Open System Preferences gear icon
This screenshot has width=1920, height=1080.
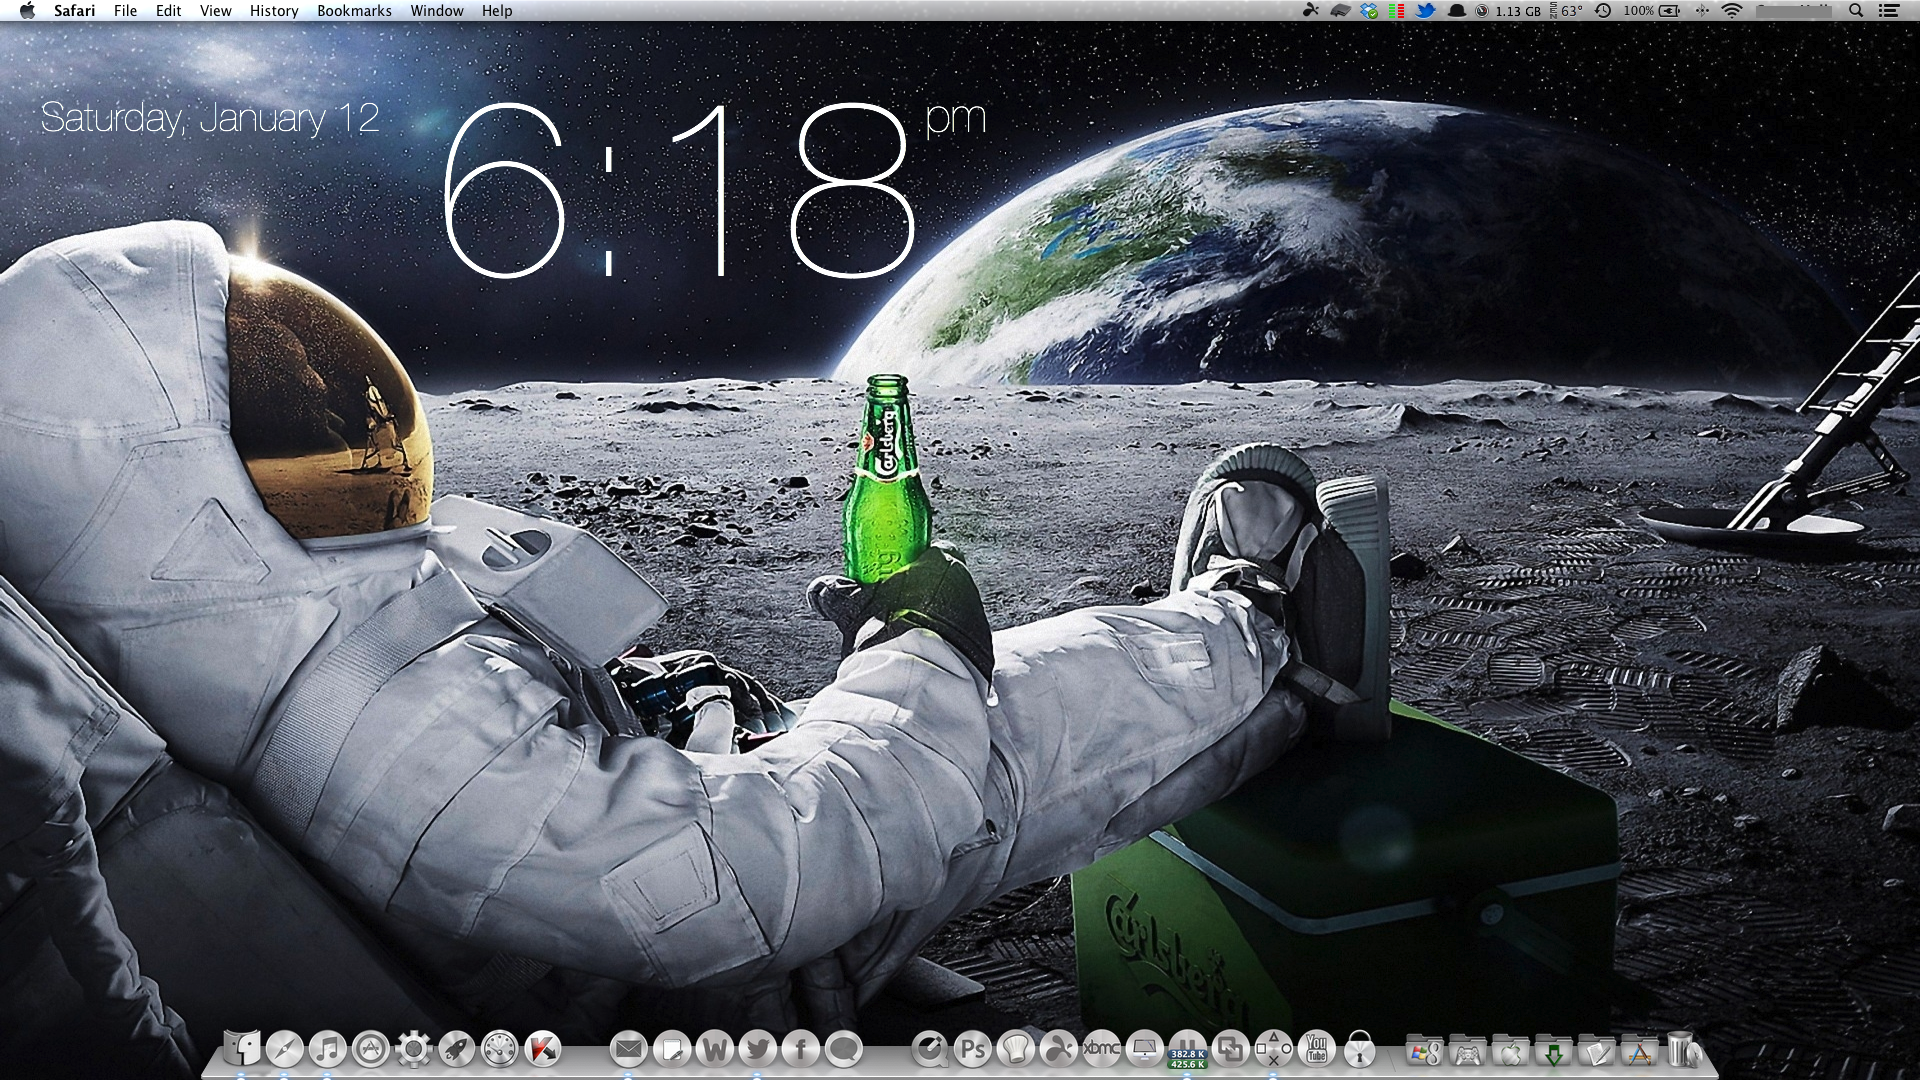pyautogui.click(x=414, y=1049)
